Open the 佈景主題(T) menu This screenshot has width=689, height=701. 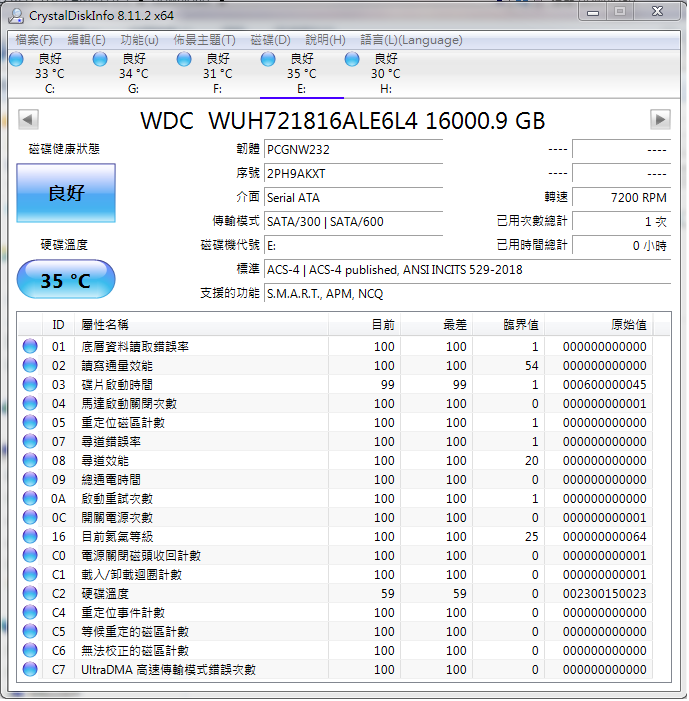[204, 40]
